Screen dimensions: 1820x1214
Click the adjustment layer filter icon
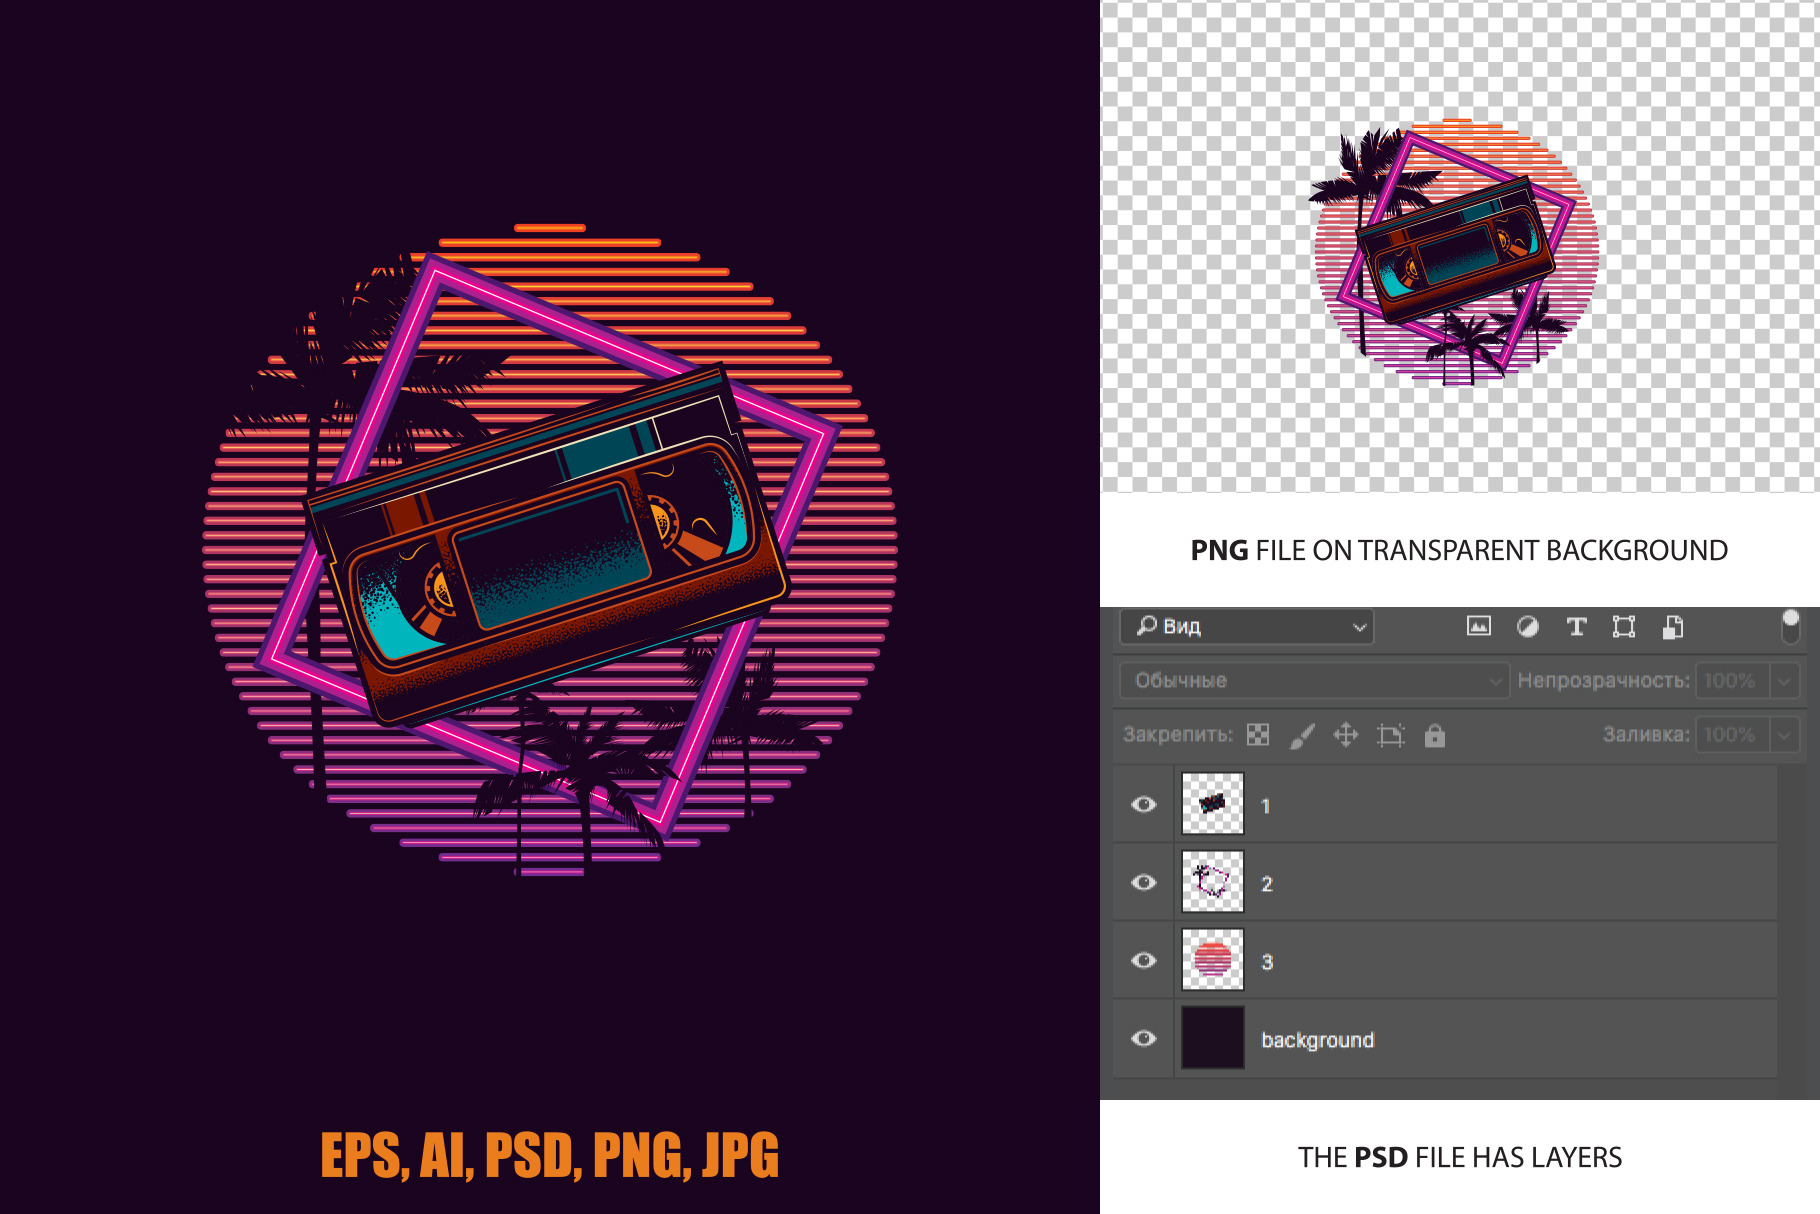click(1527, 627)
